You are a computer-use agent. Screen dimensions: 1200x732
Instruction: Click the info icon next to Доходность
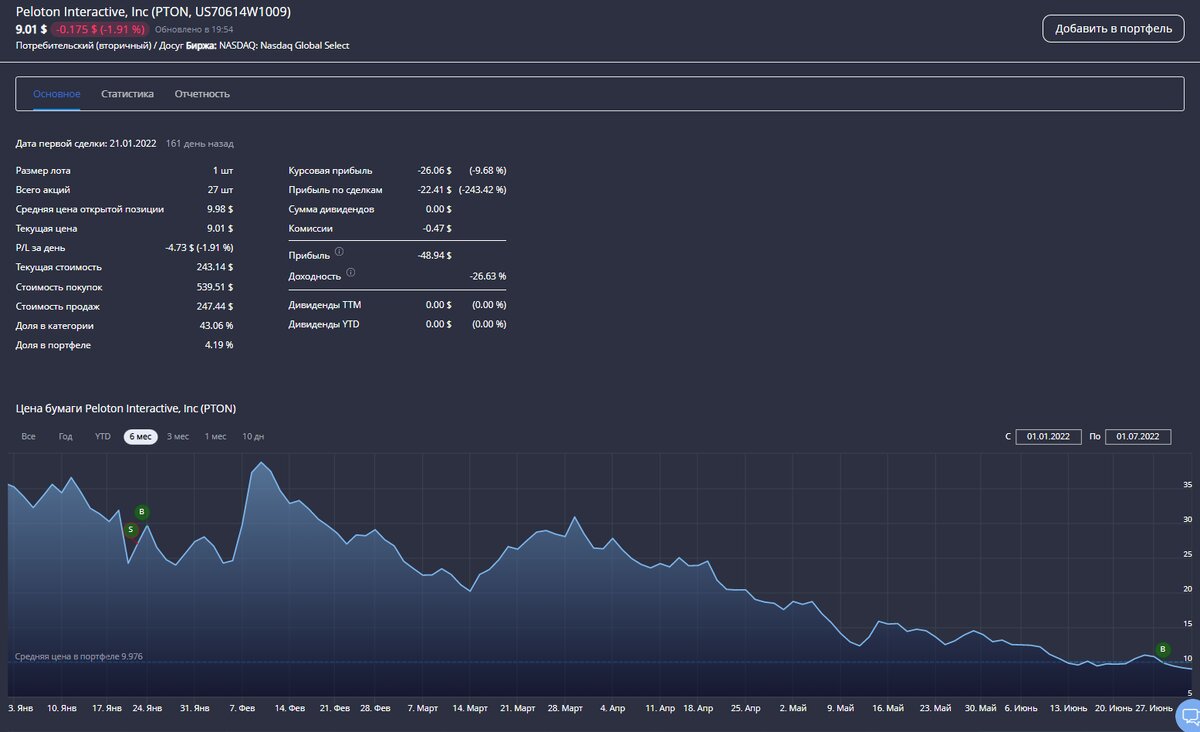pos(351,272)
